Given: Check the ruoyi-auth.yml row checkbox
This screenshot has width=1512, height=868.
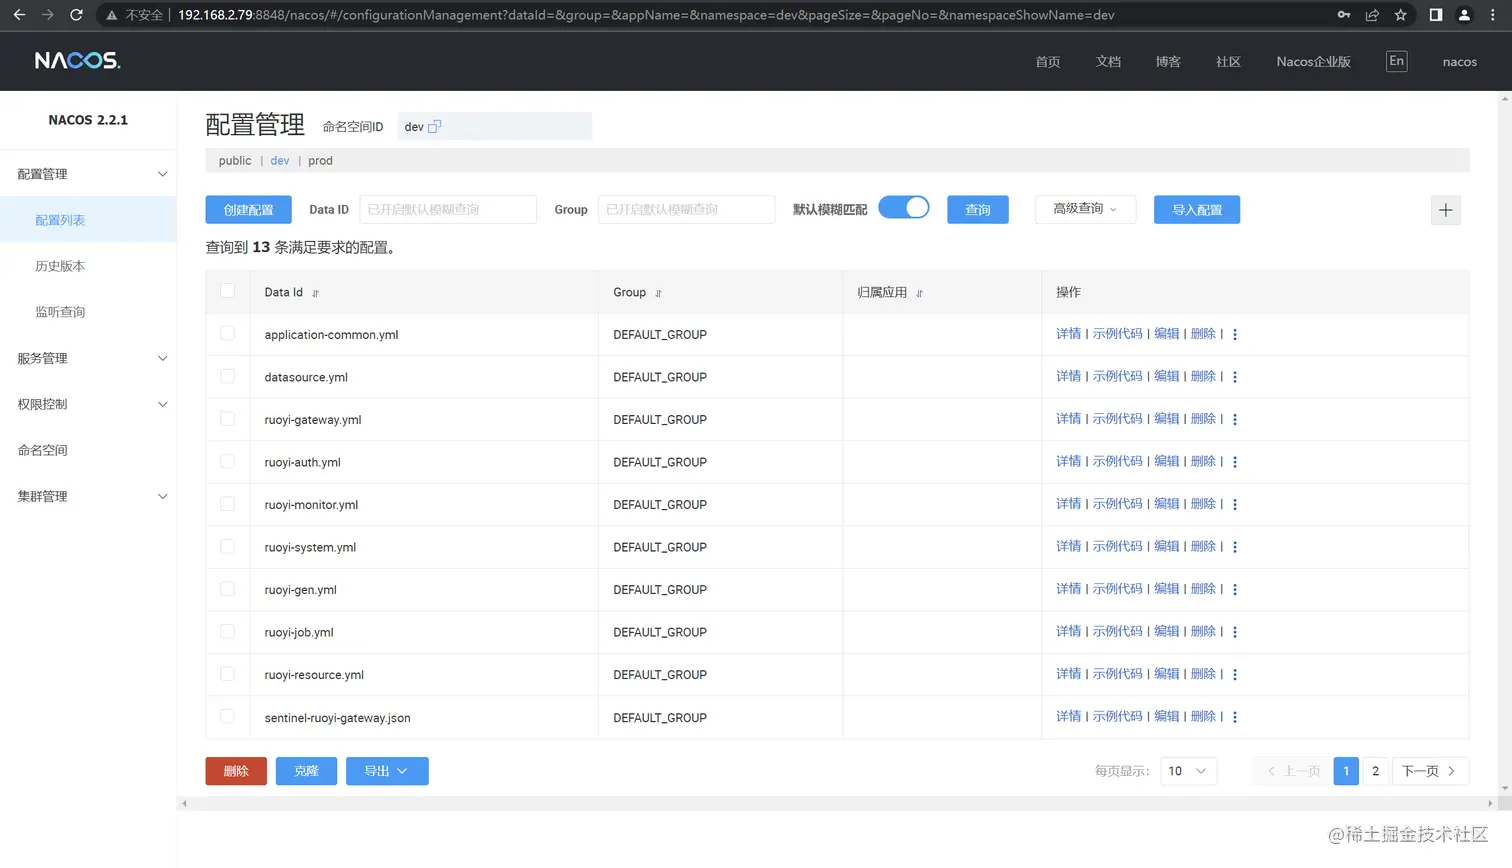Looking at the screenshot, I should point(227,461).
